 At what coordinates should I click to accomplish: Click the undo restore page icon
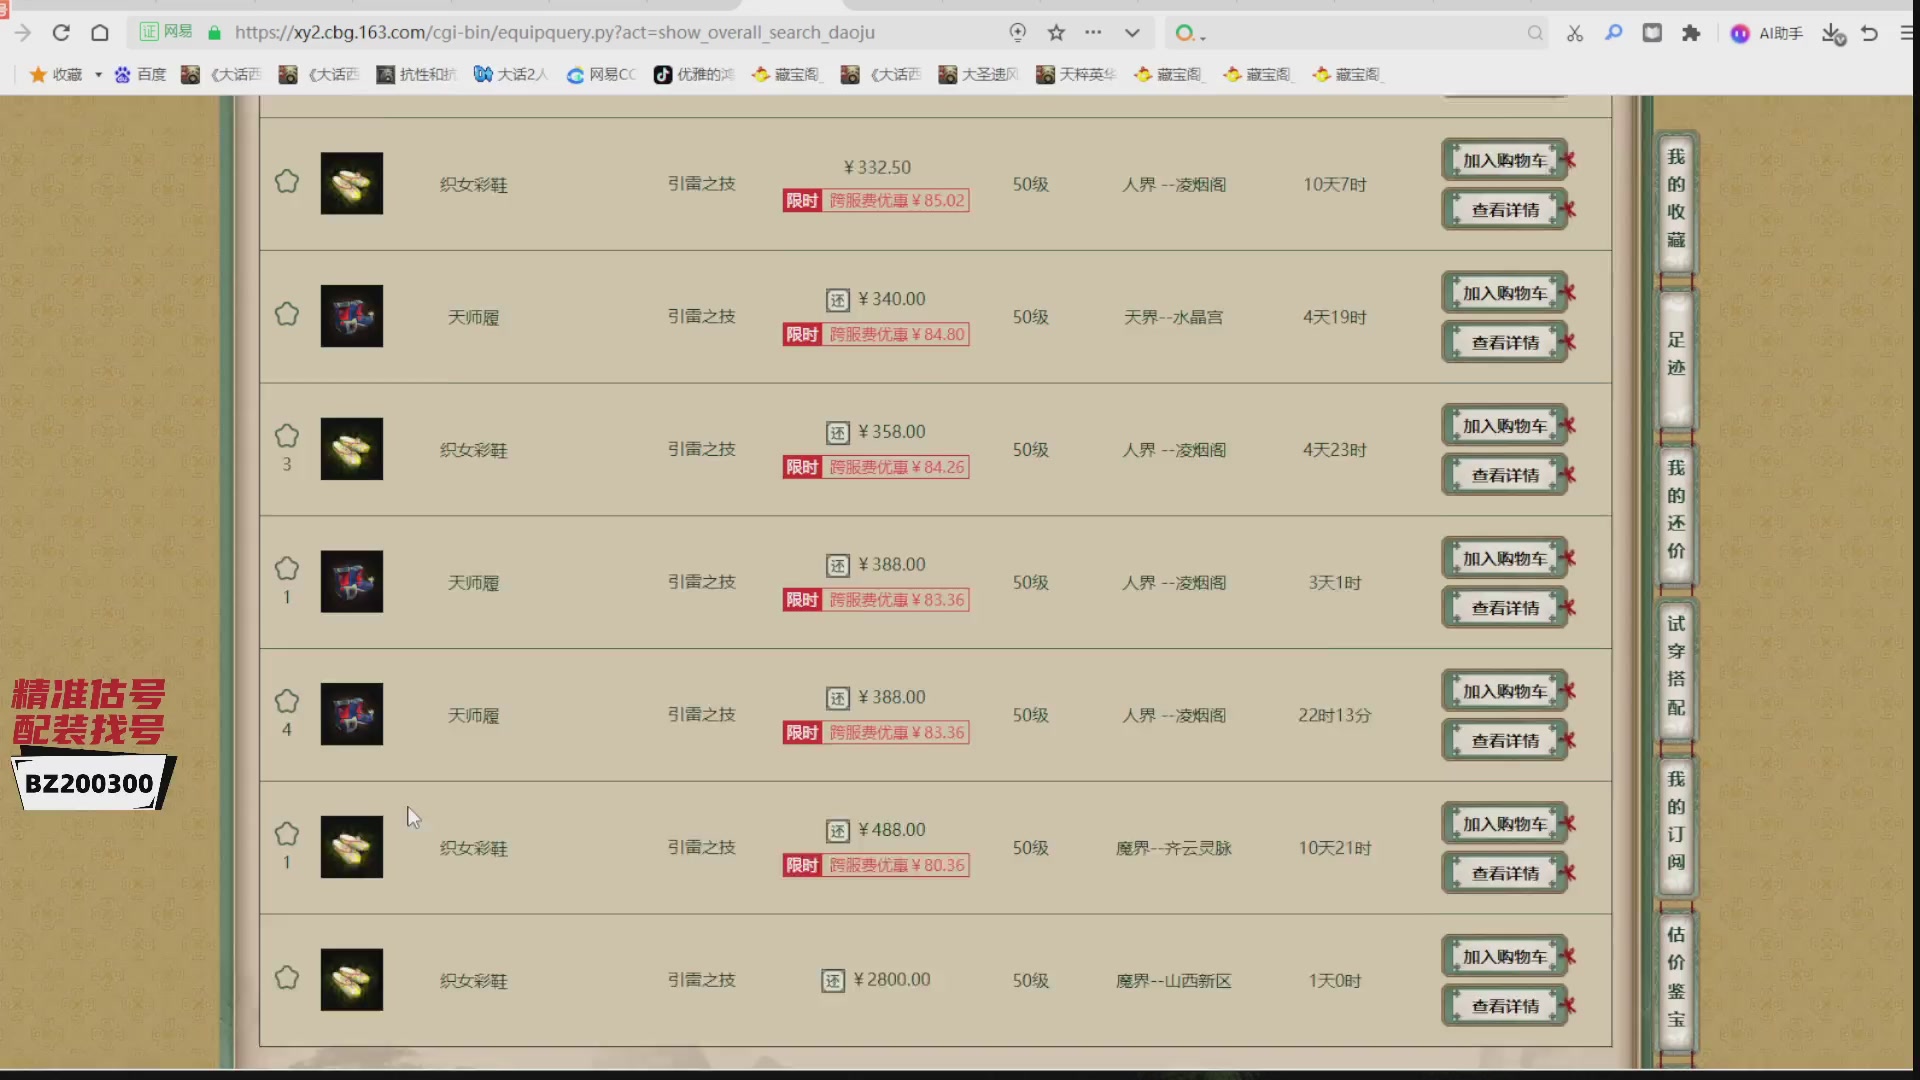click(x=1869, y=33)
